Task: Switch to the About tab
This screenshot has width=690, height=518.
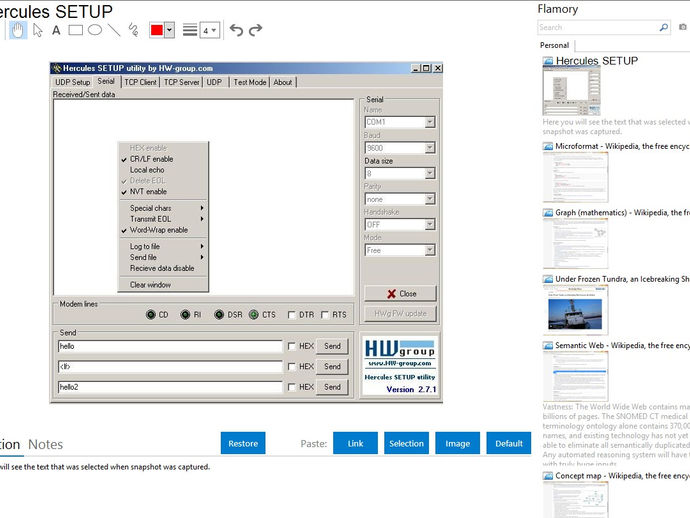Action: (283, 82)
